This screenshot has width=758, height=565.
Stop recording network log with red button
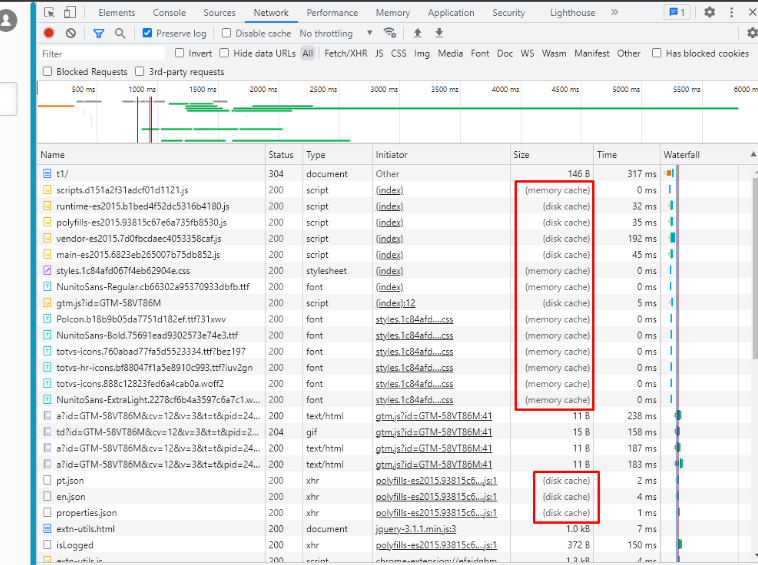49,33
